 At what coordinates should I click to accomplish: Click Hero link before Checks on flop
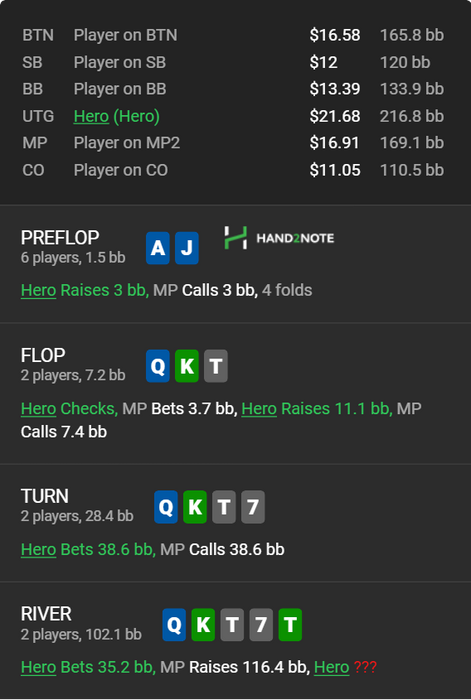(38, 408)
